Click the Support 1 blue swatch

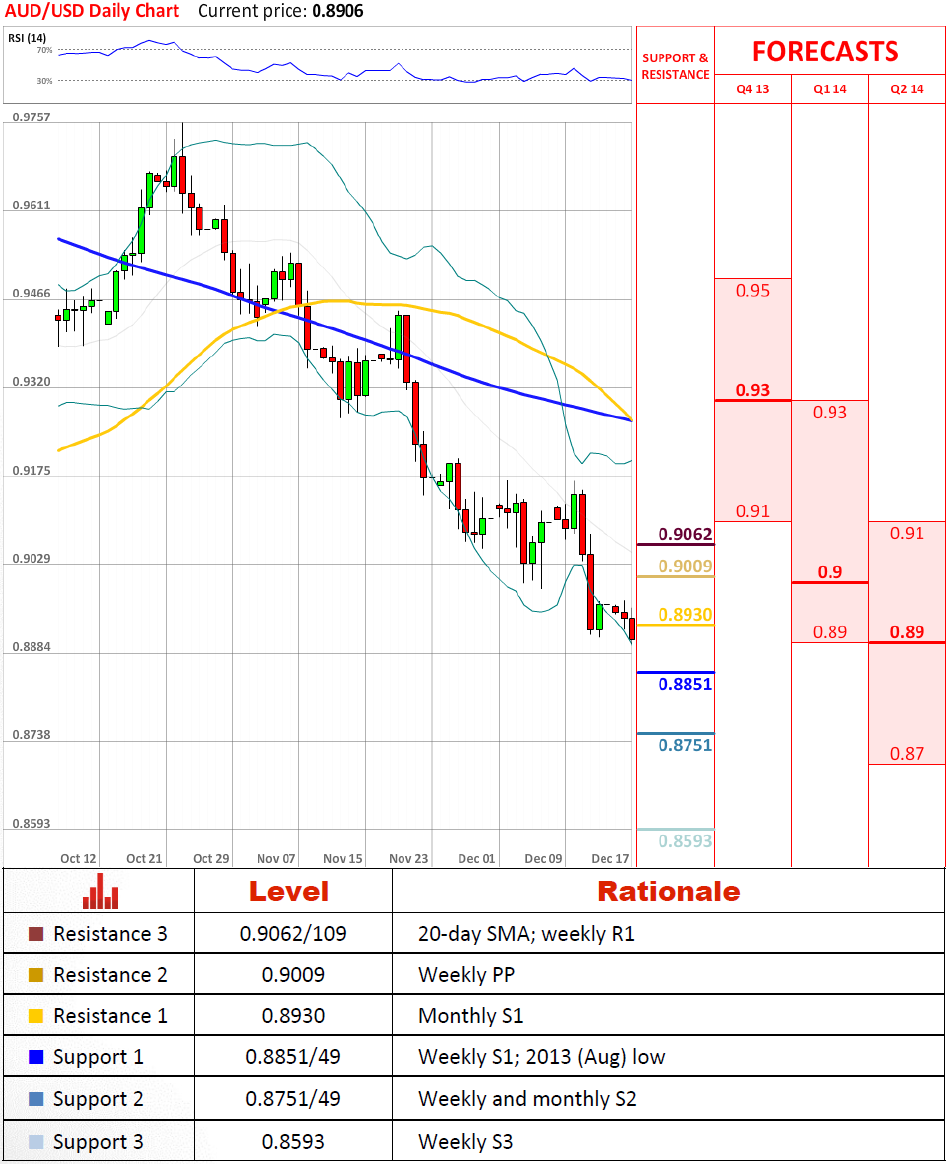36,1057
